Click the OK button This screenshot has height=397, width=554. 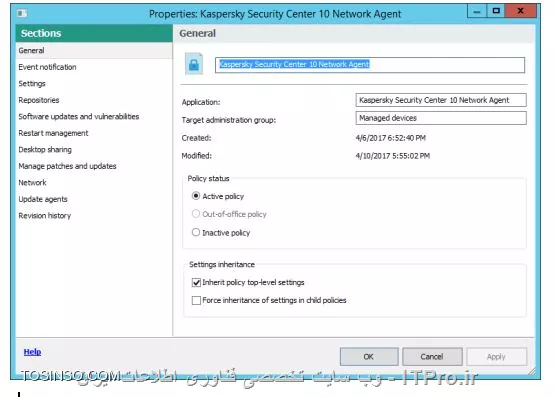click(x=369, y=356)
